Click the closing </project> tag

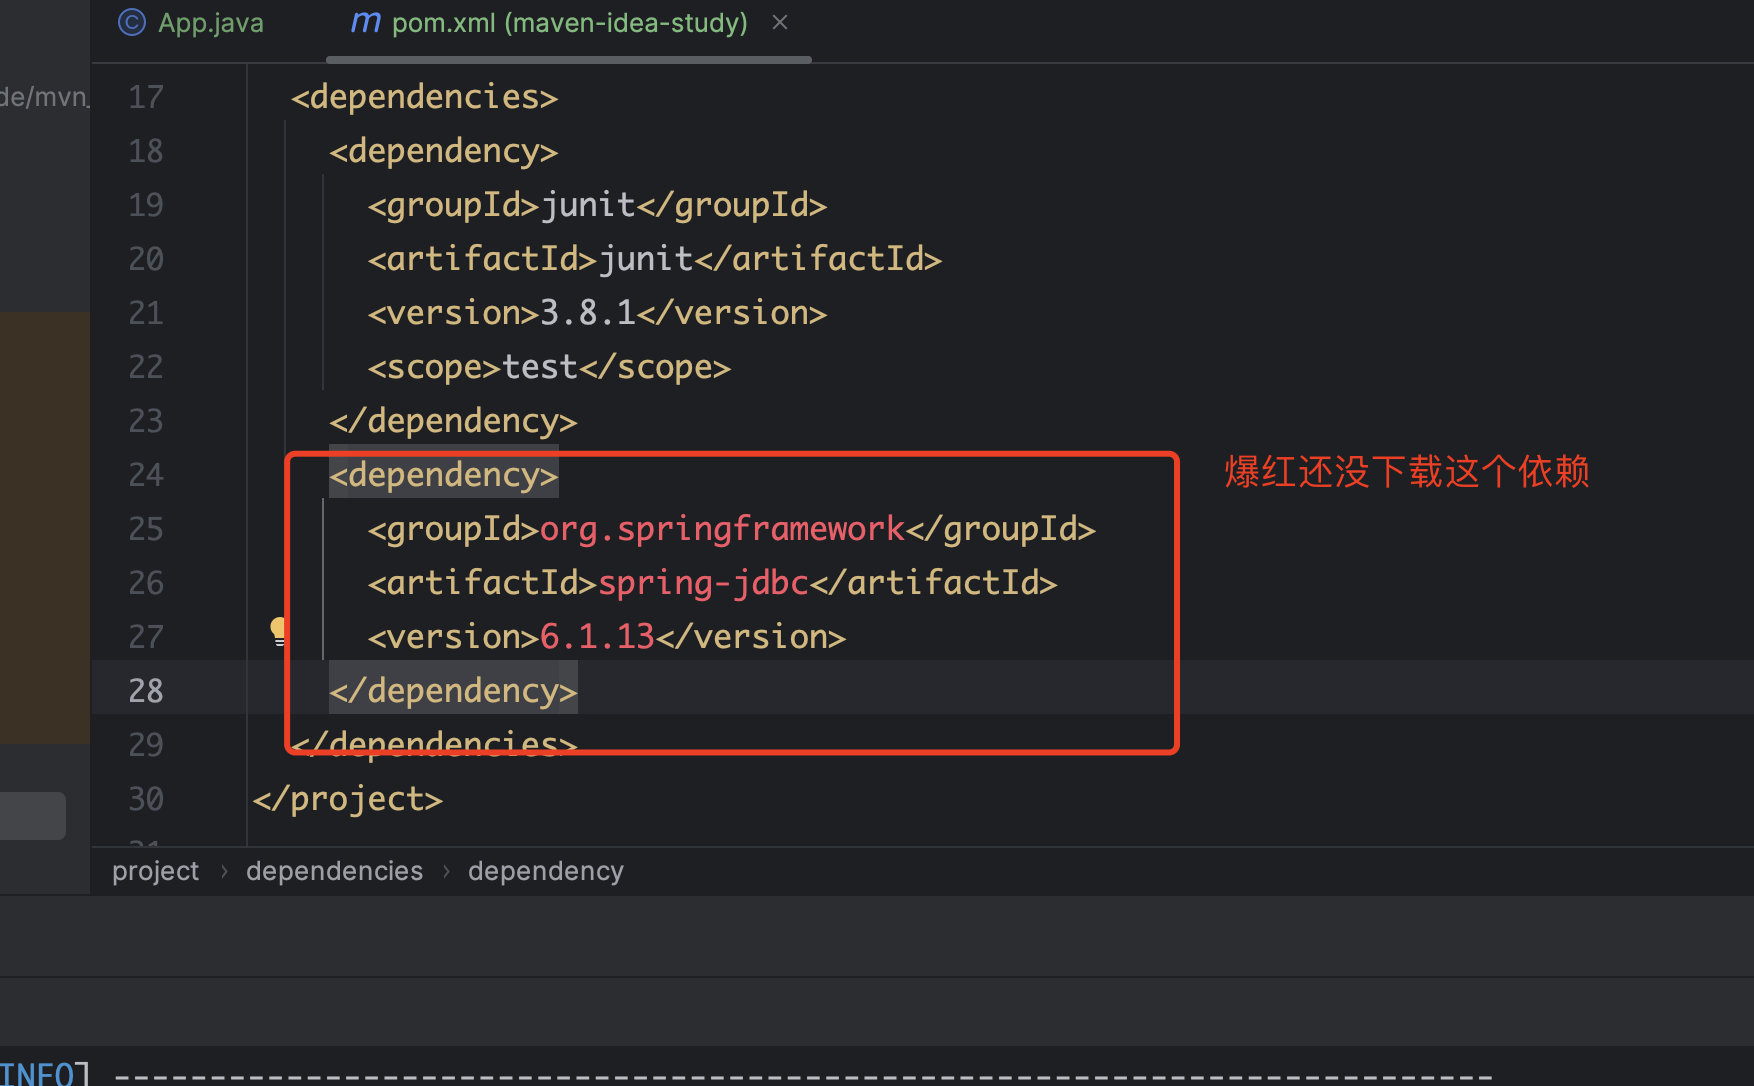(x=347, y=799)
